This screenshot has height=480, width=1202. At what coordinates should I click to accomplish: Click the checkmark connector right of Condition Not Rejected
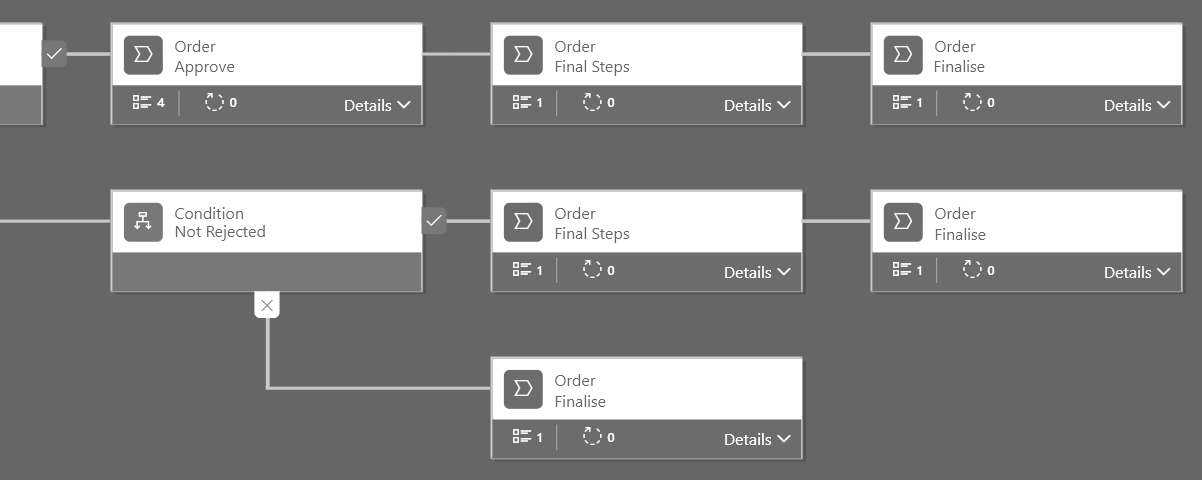click(x=434, y=220)
